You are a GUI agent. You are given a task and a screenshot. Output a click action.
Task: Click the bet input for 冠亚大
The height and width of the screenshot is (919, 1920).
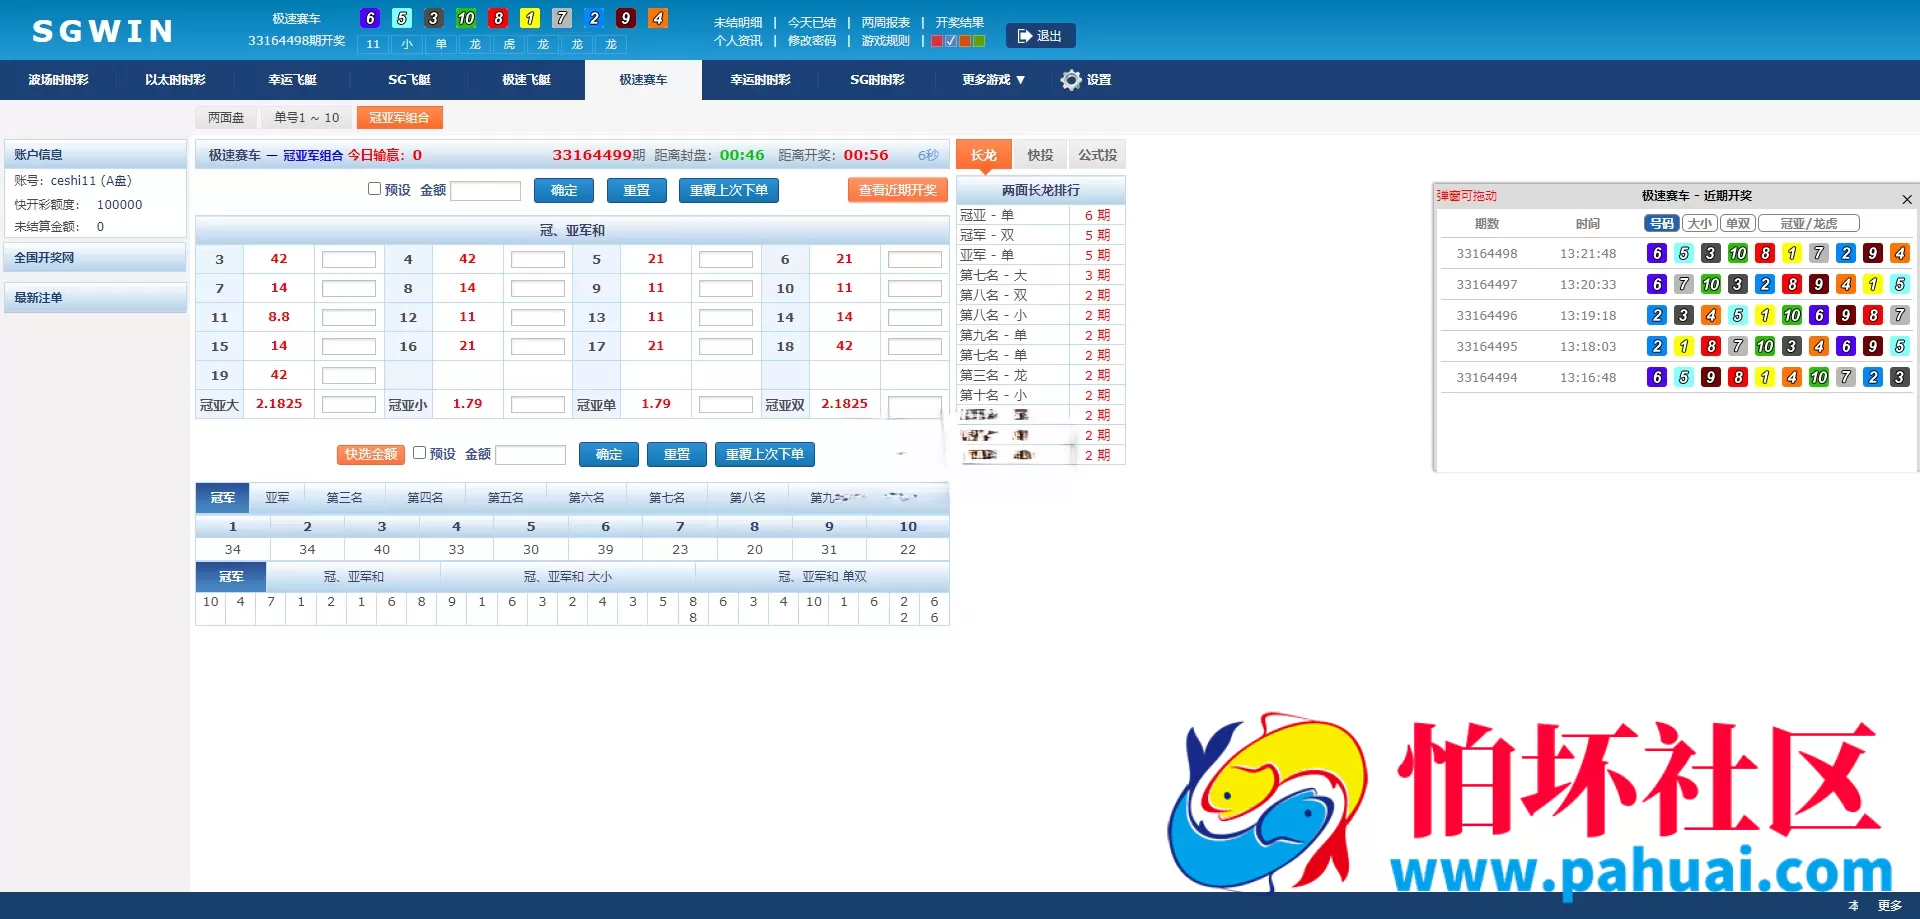(349, 404)
